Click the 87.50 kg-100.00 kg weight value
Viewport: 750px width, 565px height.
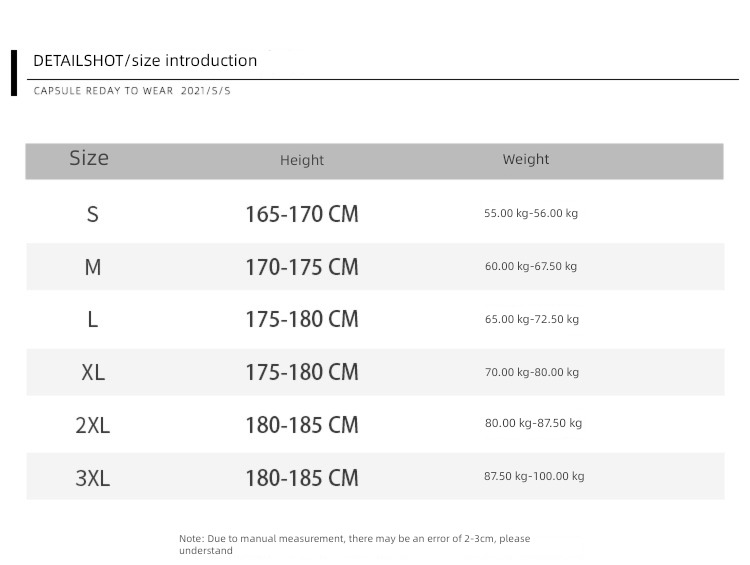click(x=534, y=476)
